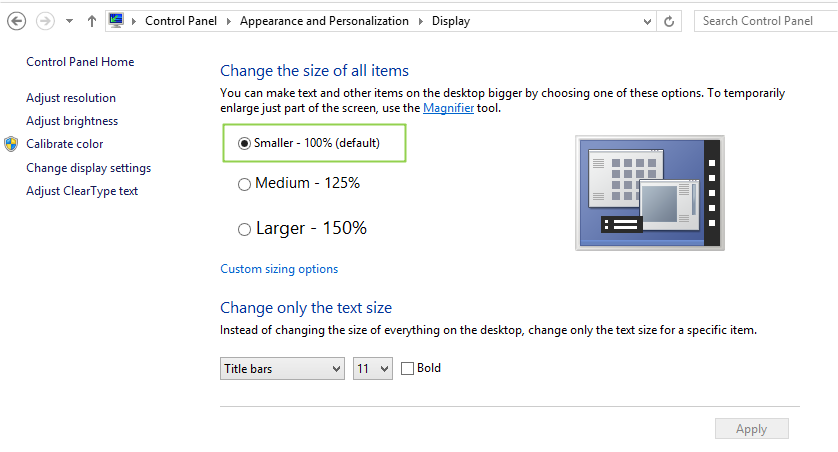Click the Forward navigation arrow
This screenshot has height=452, width=838.
pyautogui.click(x=45, y=21)
